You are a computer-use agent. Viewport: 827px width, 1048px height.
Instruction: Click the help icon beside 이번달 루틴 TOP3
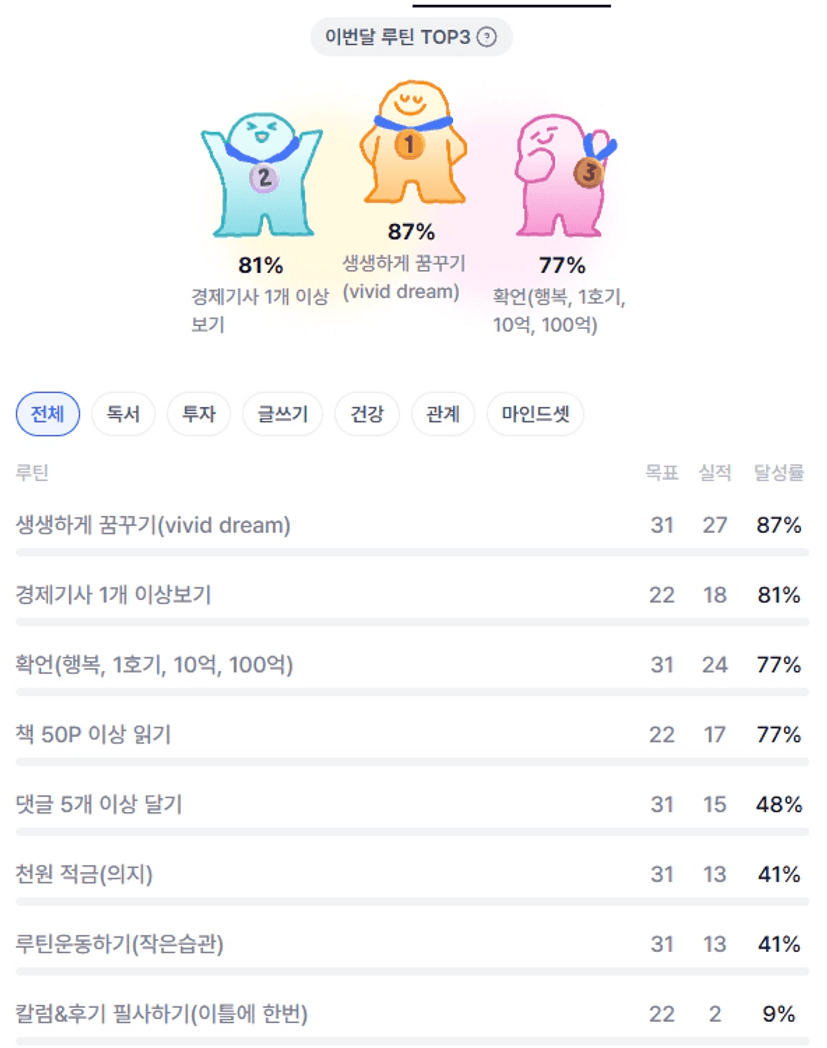tap(487, 38)
